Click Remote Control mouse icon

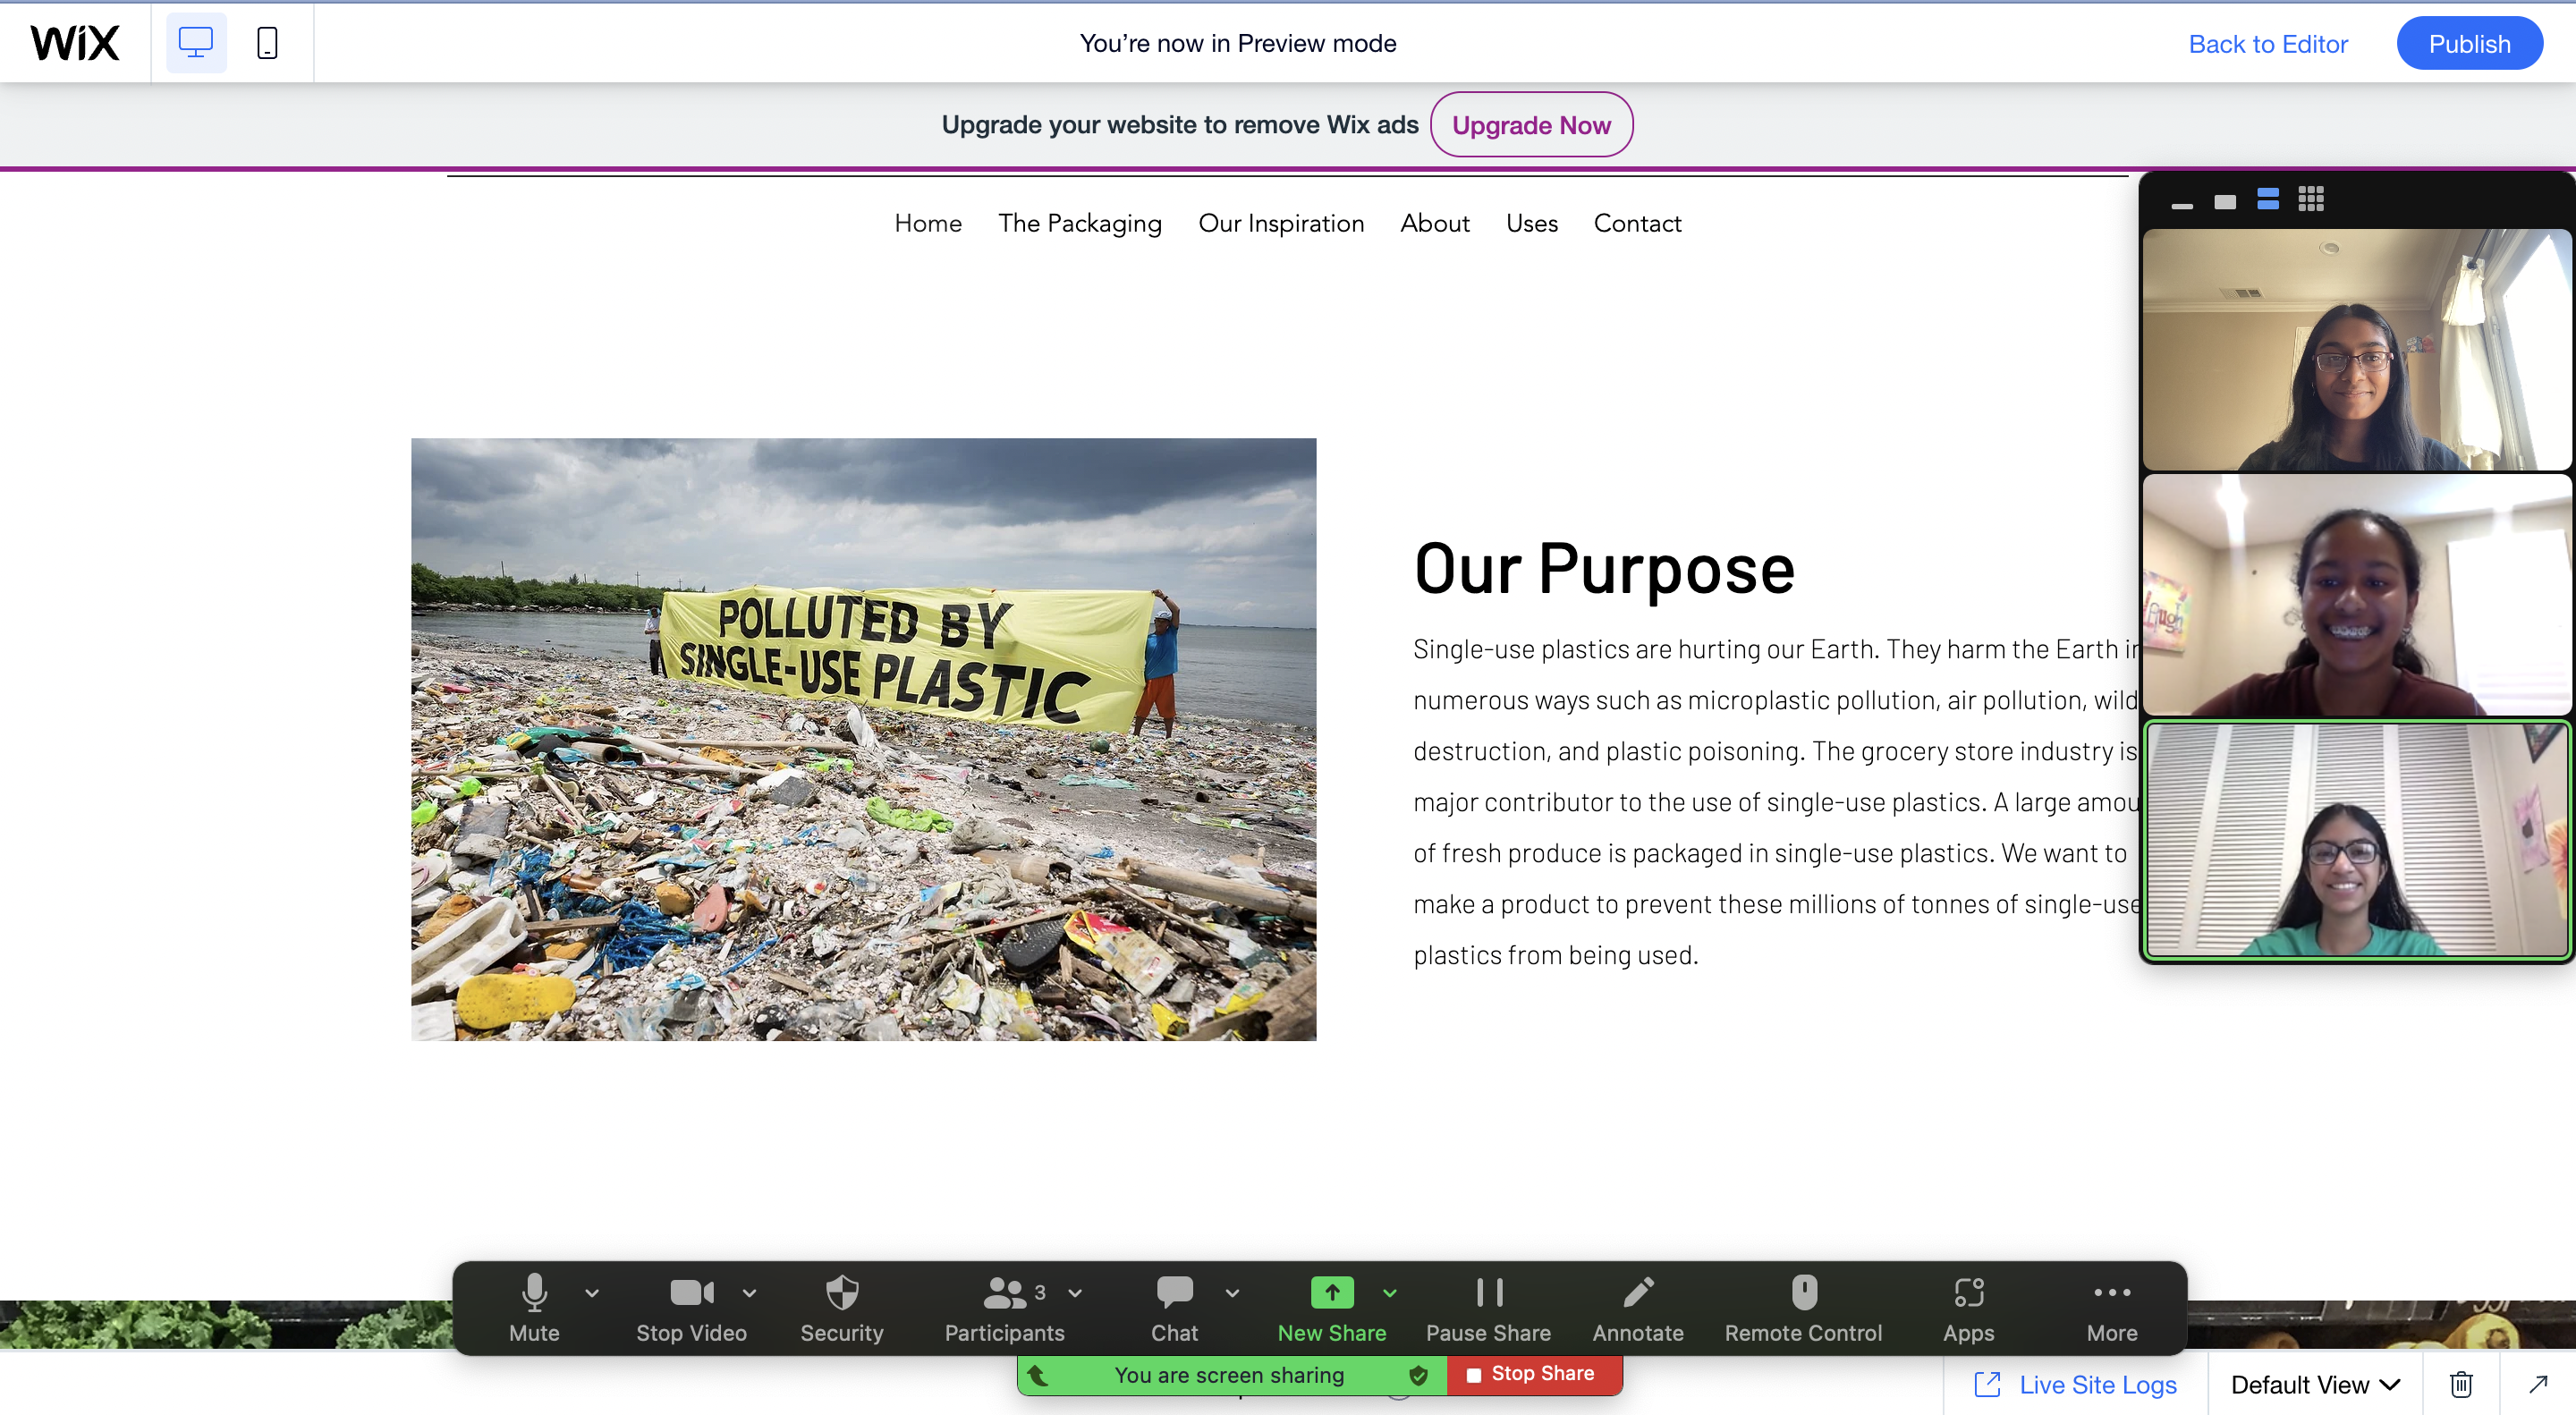point(1804,1293)
